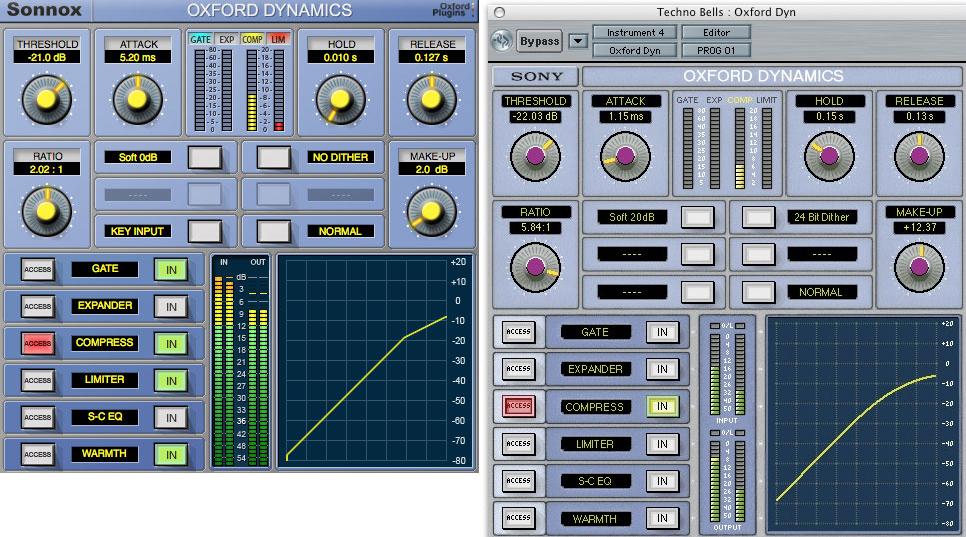Click the Ratio knob in the Sony window
Image resolution: width=966 pixels, height=537 pixels.
[x=535, y=267]
